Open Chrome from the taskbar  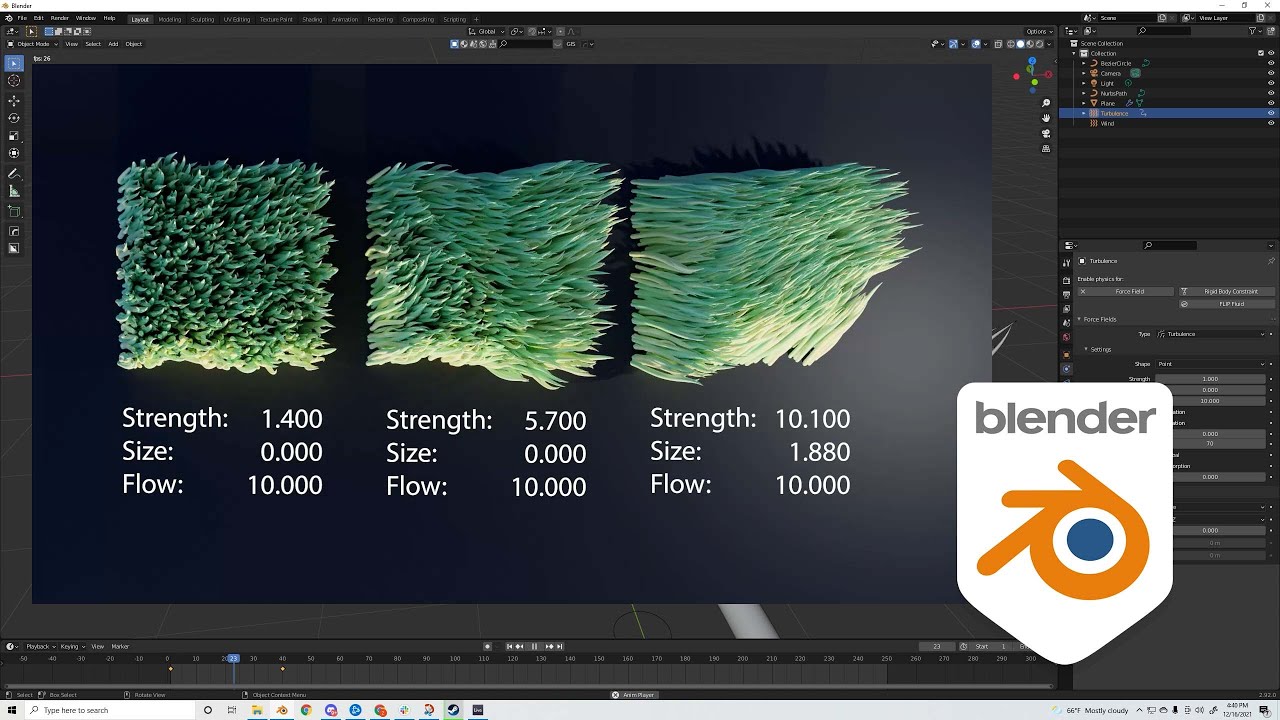(306, 710)
